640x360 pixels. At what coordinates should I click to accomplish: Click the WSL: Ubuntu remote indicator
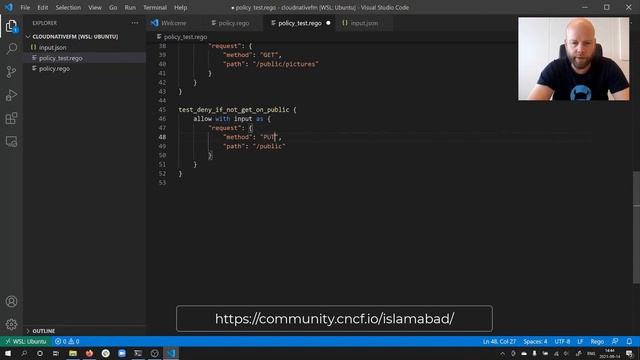click(26, 341)
